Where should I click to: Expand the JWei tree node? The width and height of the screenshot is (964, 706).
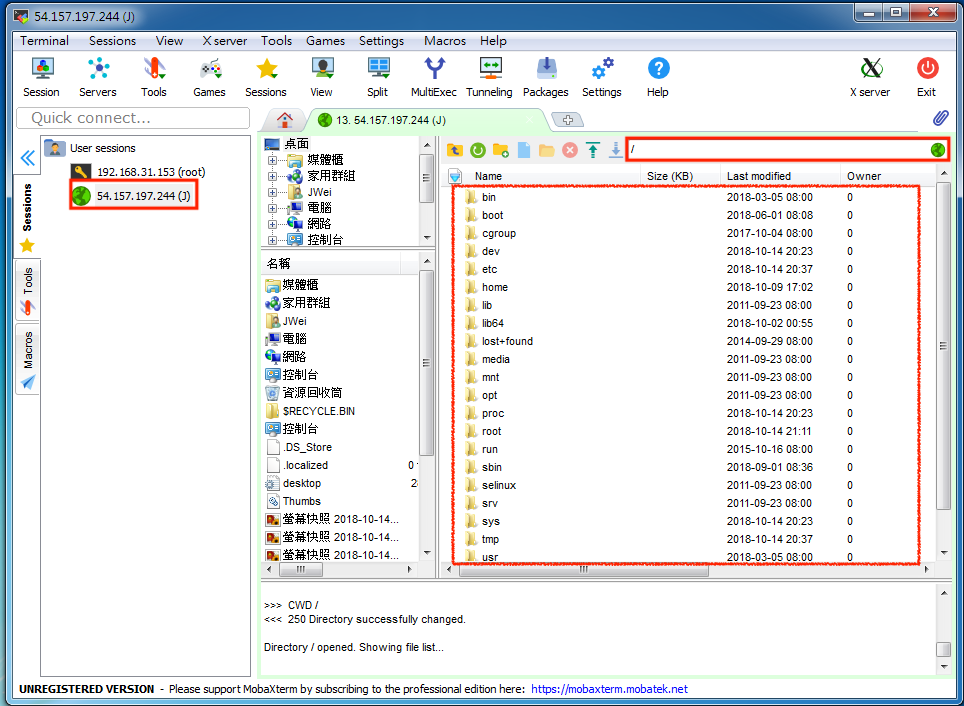272,192
